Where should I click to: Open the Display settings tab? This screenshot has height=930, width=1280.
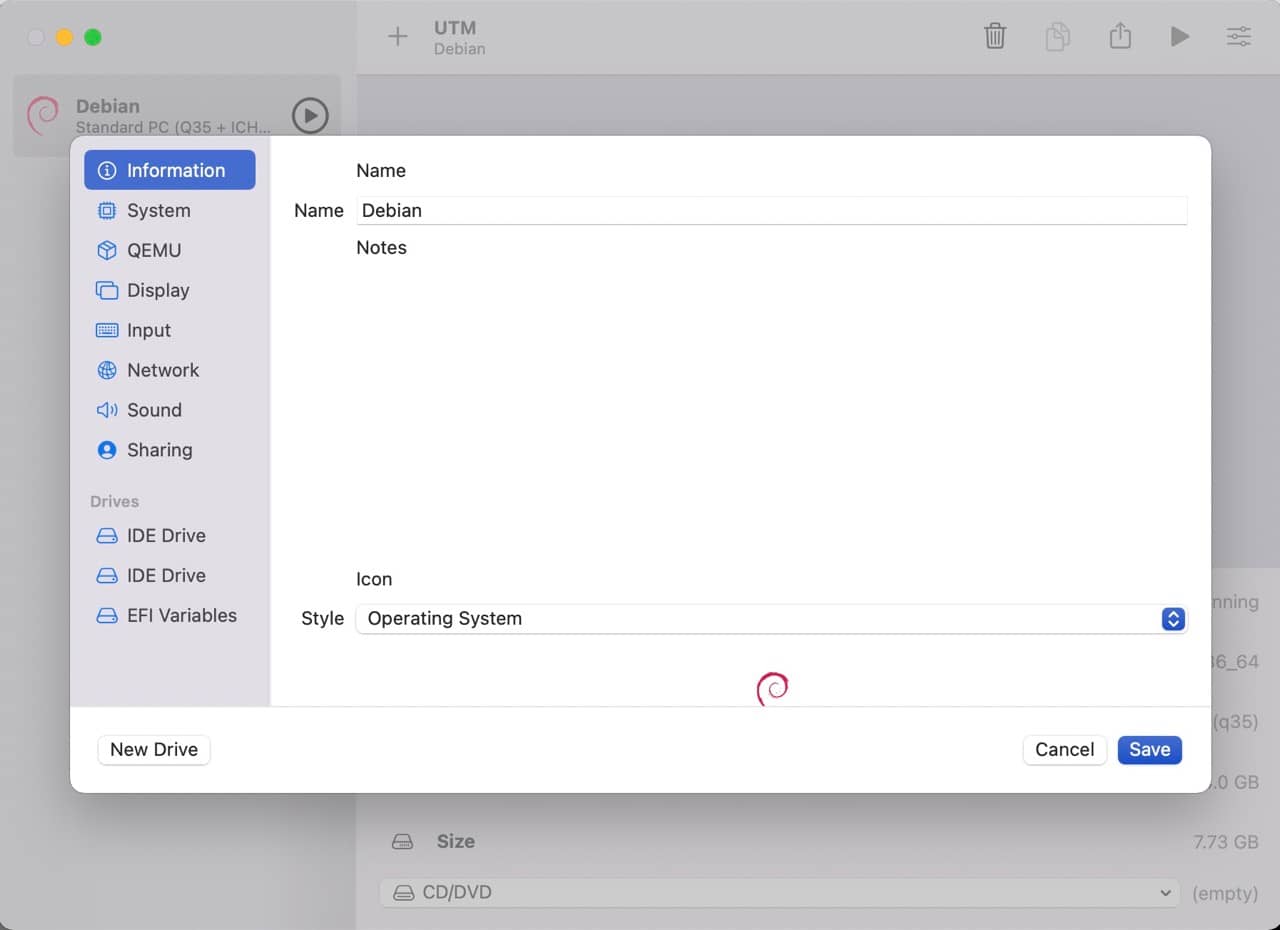pyautogui.click(x=170, y=290)
